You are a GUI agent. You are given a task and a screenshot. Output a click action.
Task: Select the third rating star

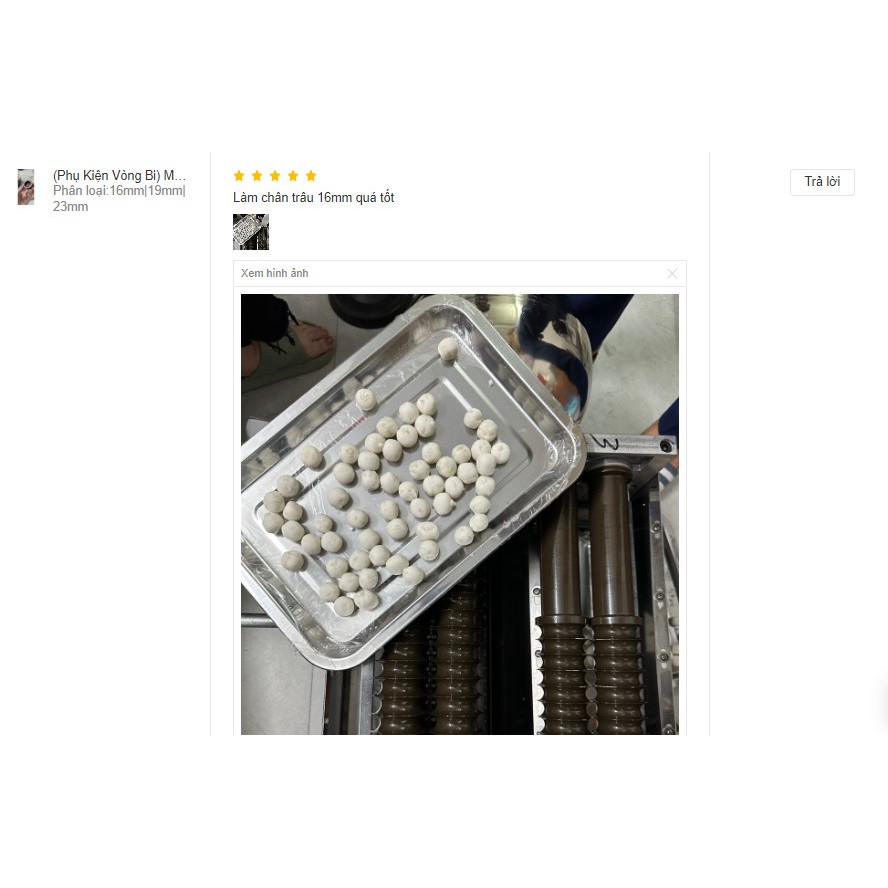[275, 176]
